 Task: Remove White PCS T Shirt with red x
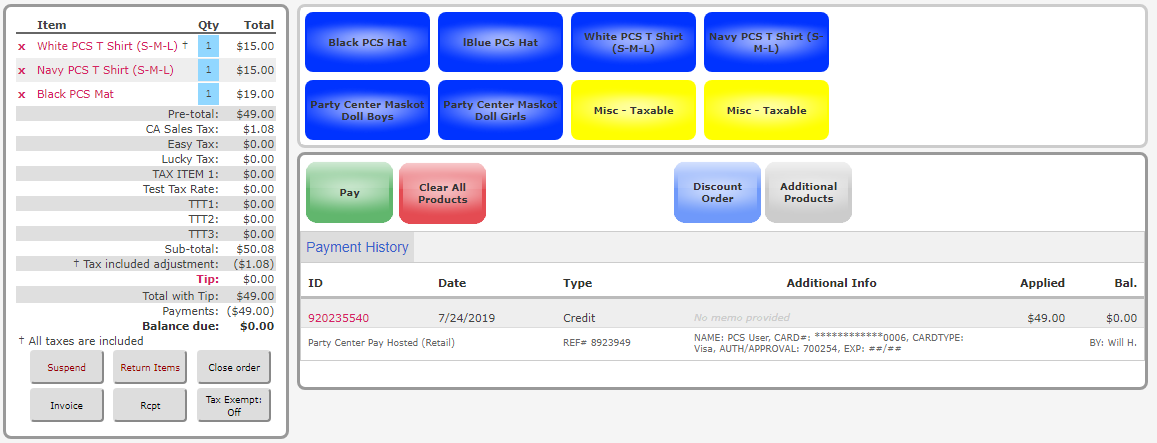click(x=21, y=47)
